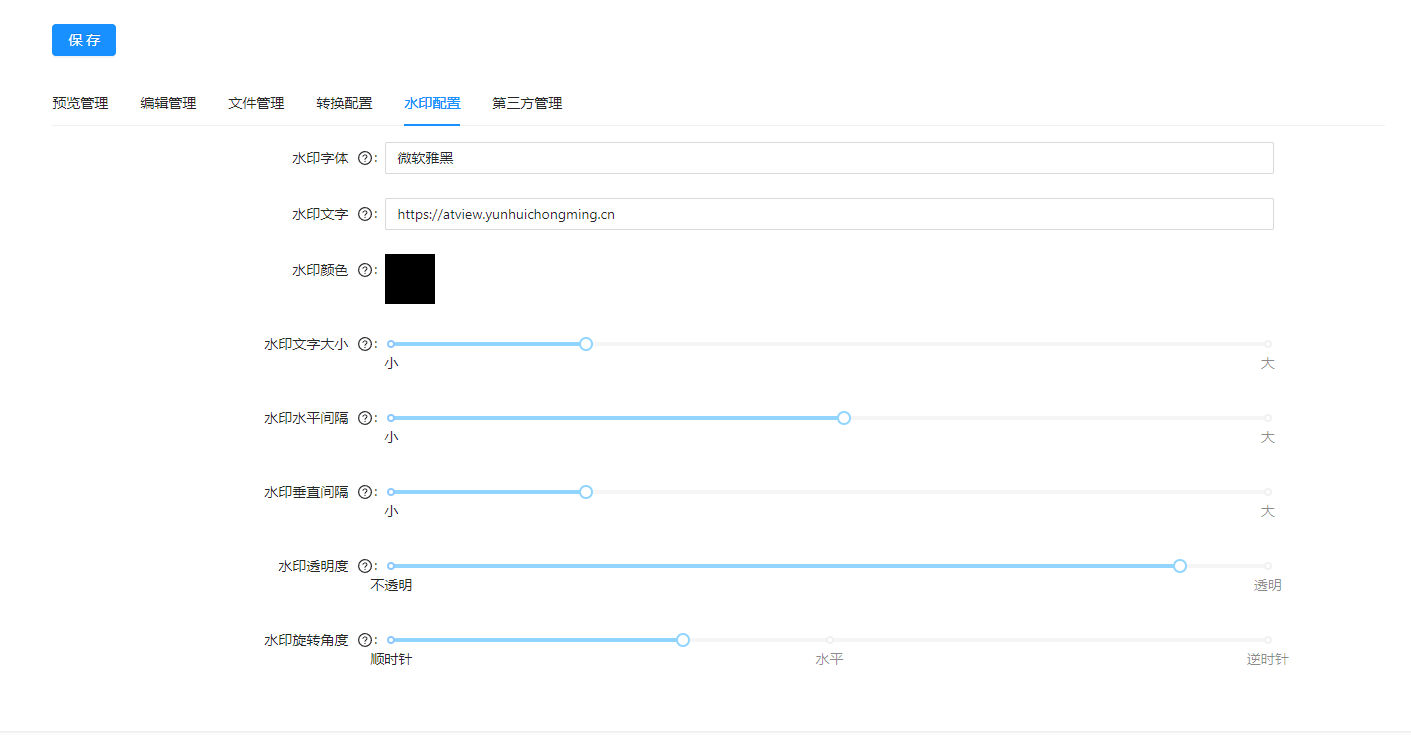Viewport: 1411px width, 740px height.
Task: Click the 水印水平间隔 slider handle
Action: [844, 418]
